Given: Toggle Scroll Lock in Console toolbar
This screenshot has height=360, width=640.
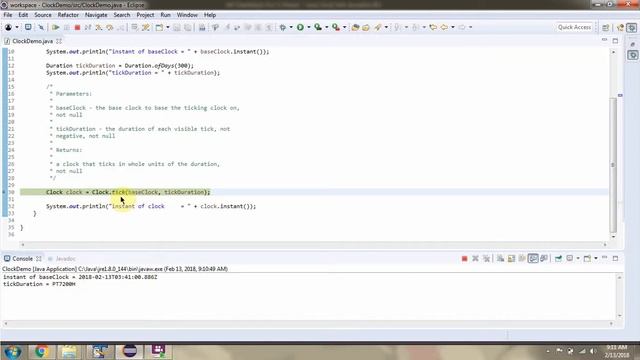Looking at the screenshot, I should click(511, 258).
